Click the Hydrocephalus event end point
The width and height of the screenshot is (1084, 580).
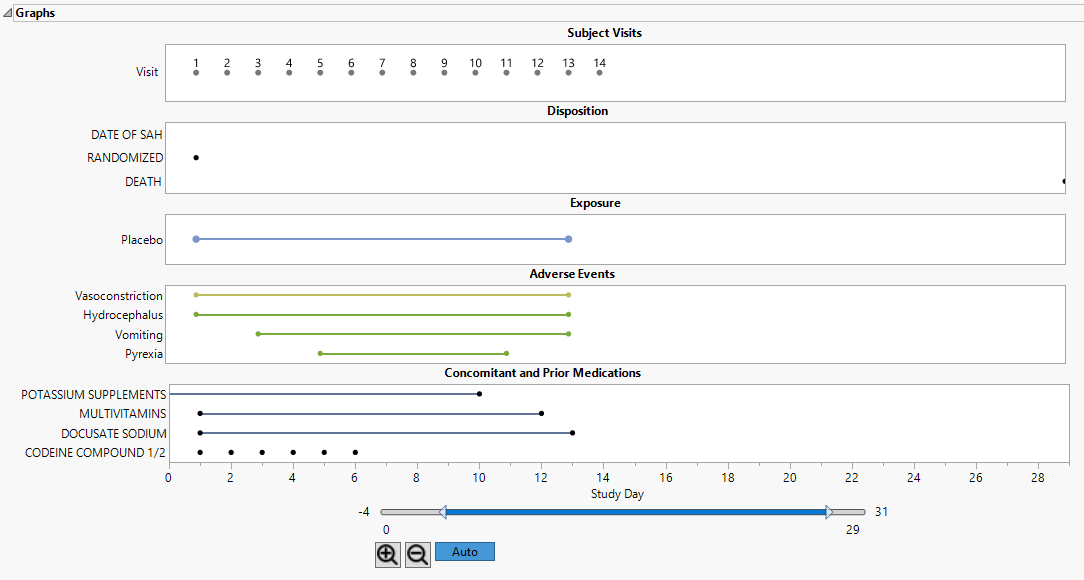568,315
